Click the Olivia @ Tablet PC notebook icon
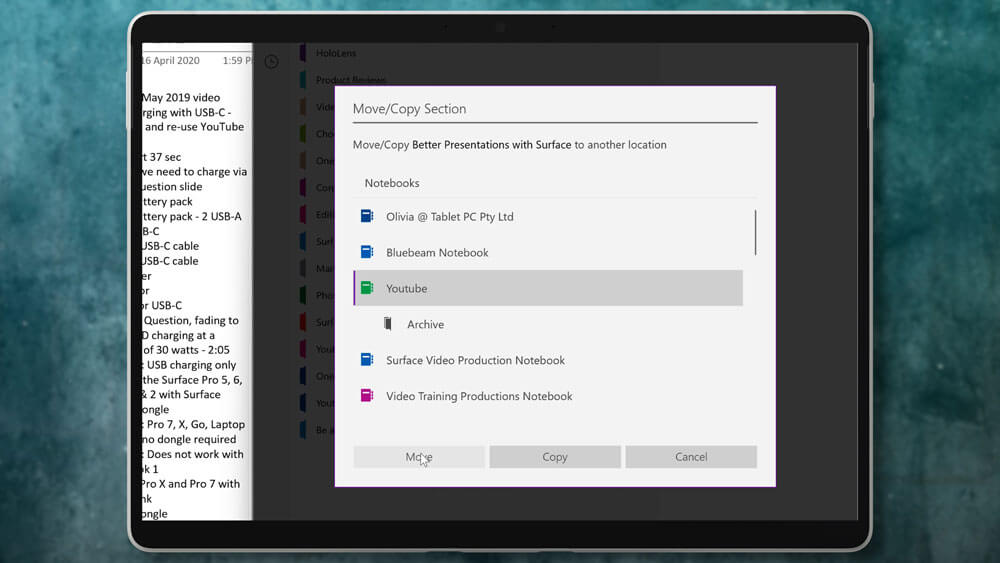The image size is (1000, 563). [x=367, y=216]
